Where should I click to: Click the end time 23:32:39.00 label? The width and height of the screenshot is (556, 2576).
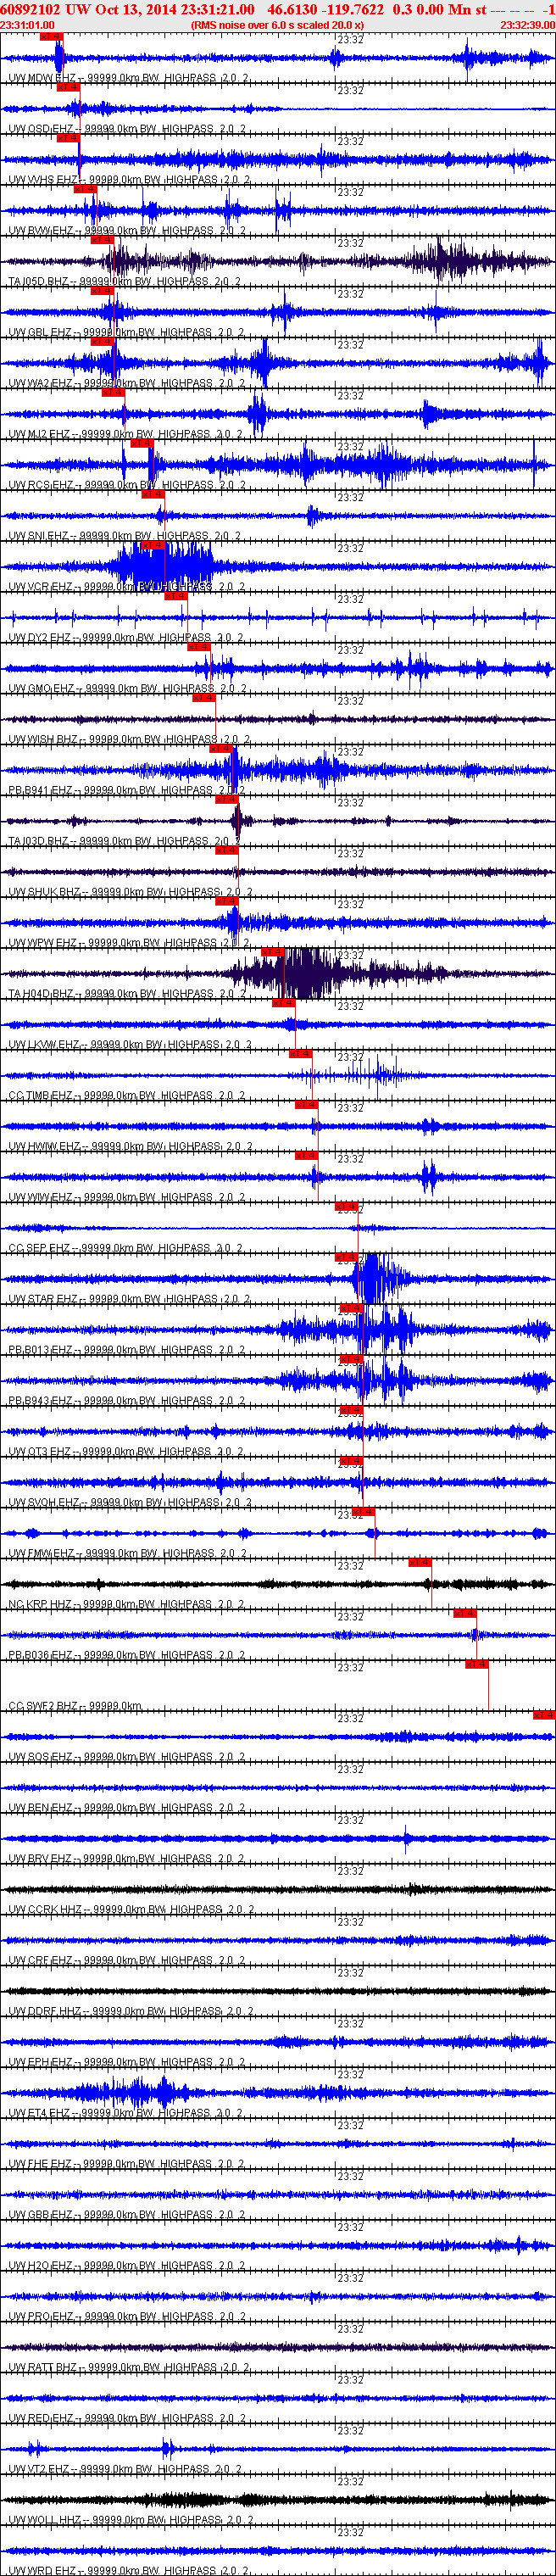[527, 25]
